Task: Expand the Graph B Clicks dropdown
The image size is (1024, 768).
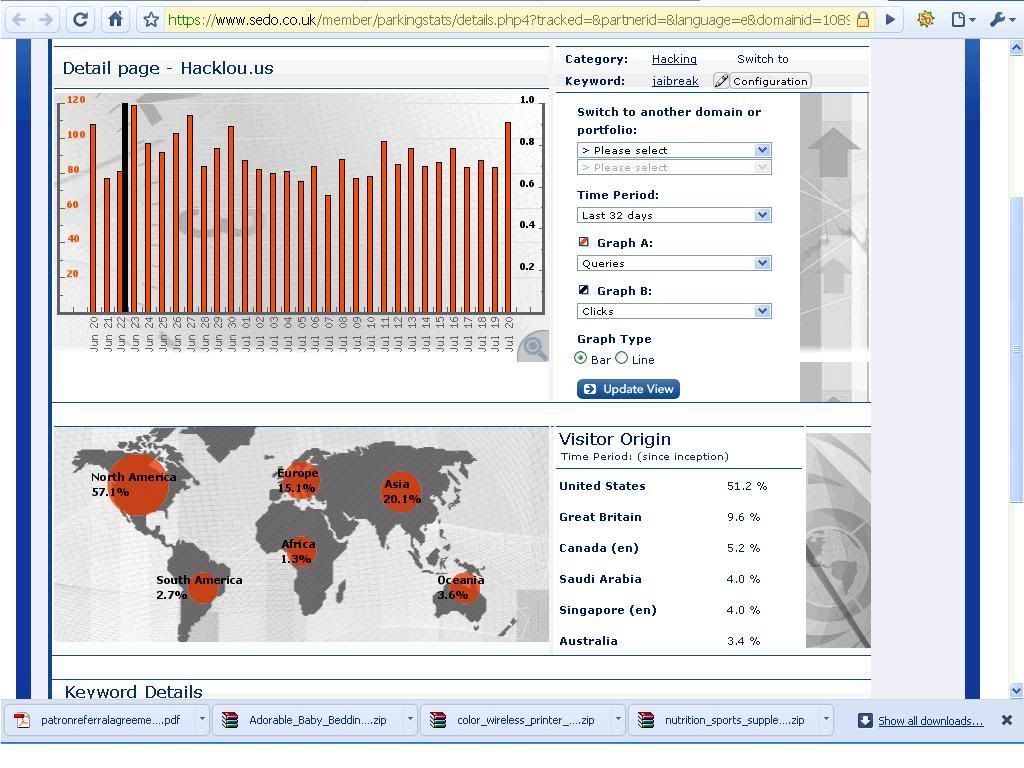Action: tap(674, 311)
